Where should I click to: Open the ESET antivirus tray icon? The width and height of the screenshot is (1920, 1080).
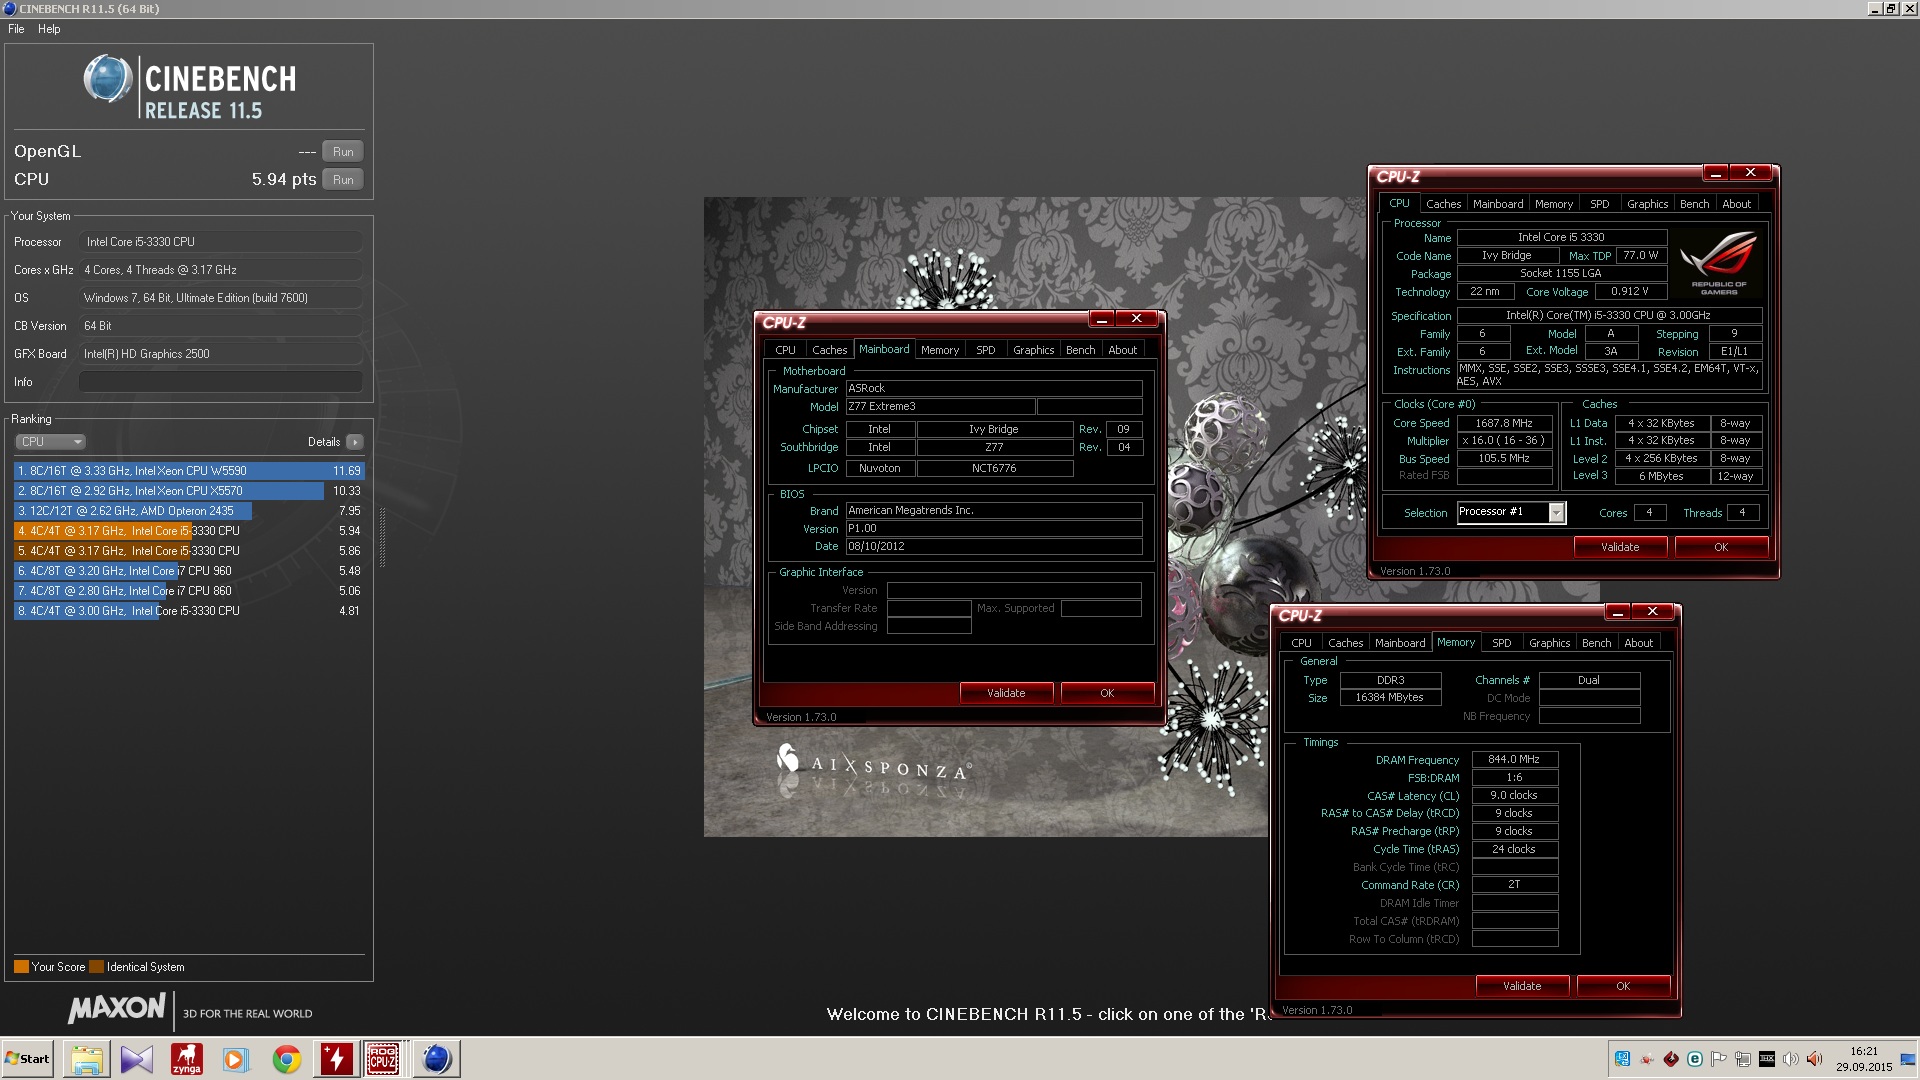click(x=1695, y=1059)
